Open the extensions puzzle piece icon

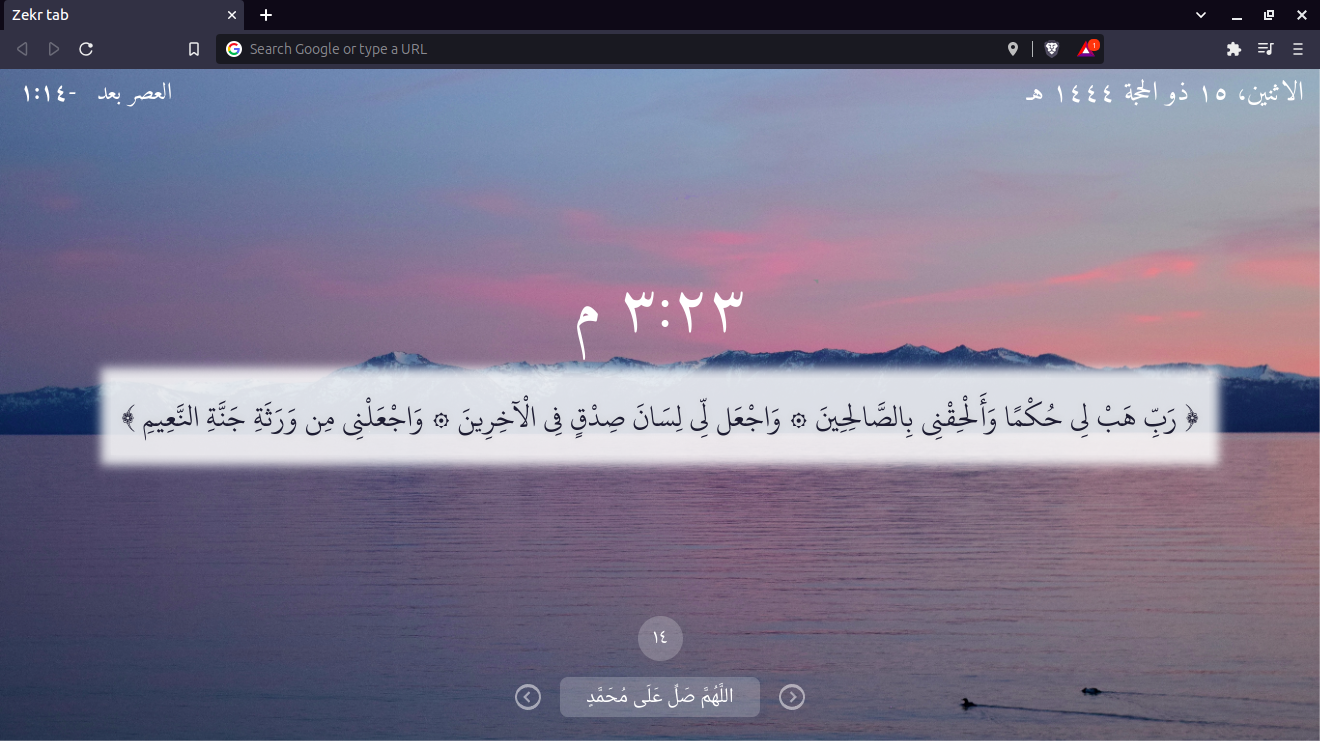(x=1234, y=48)
